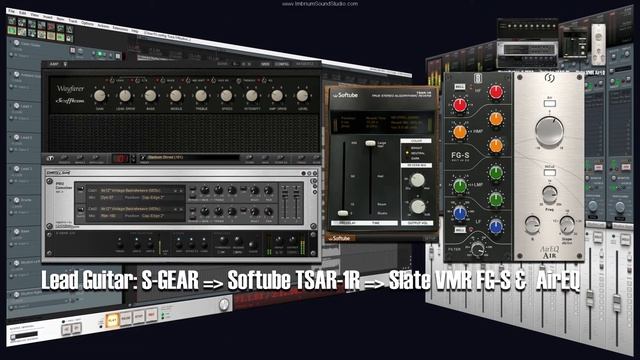This screenshot has height=360, width=640.
Task: Toggle Cab2 power switch in Pro Convolver
Action: [81, 210]
